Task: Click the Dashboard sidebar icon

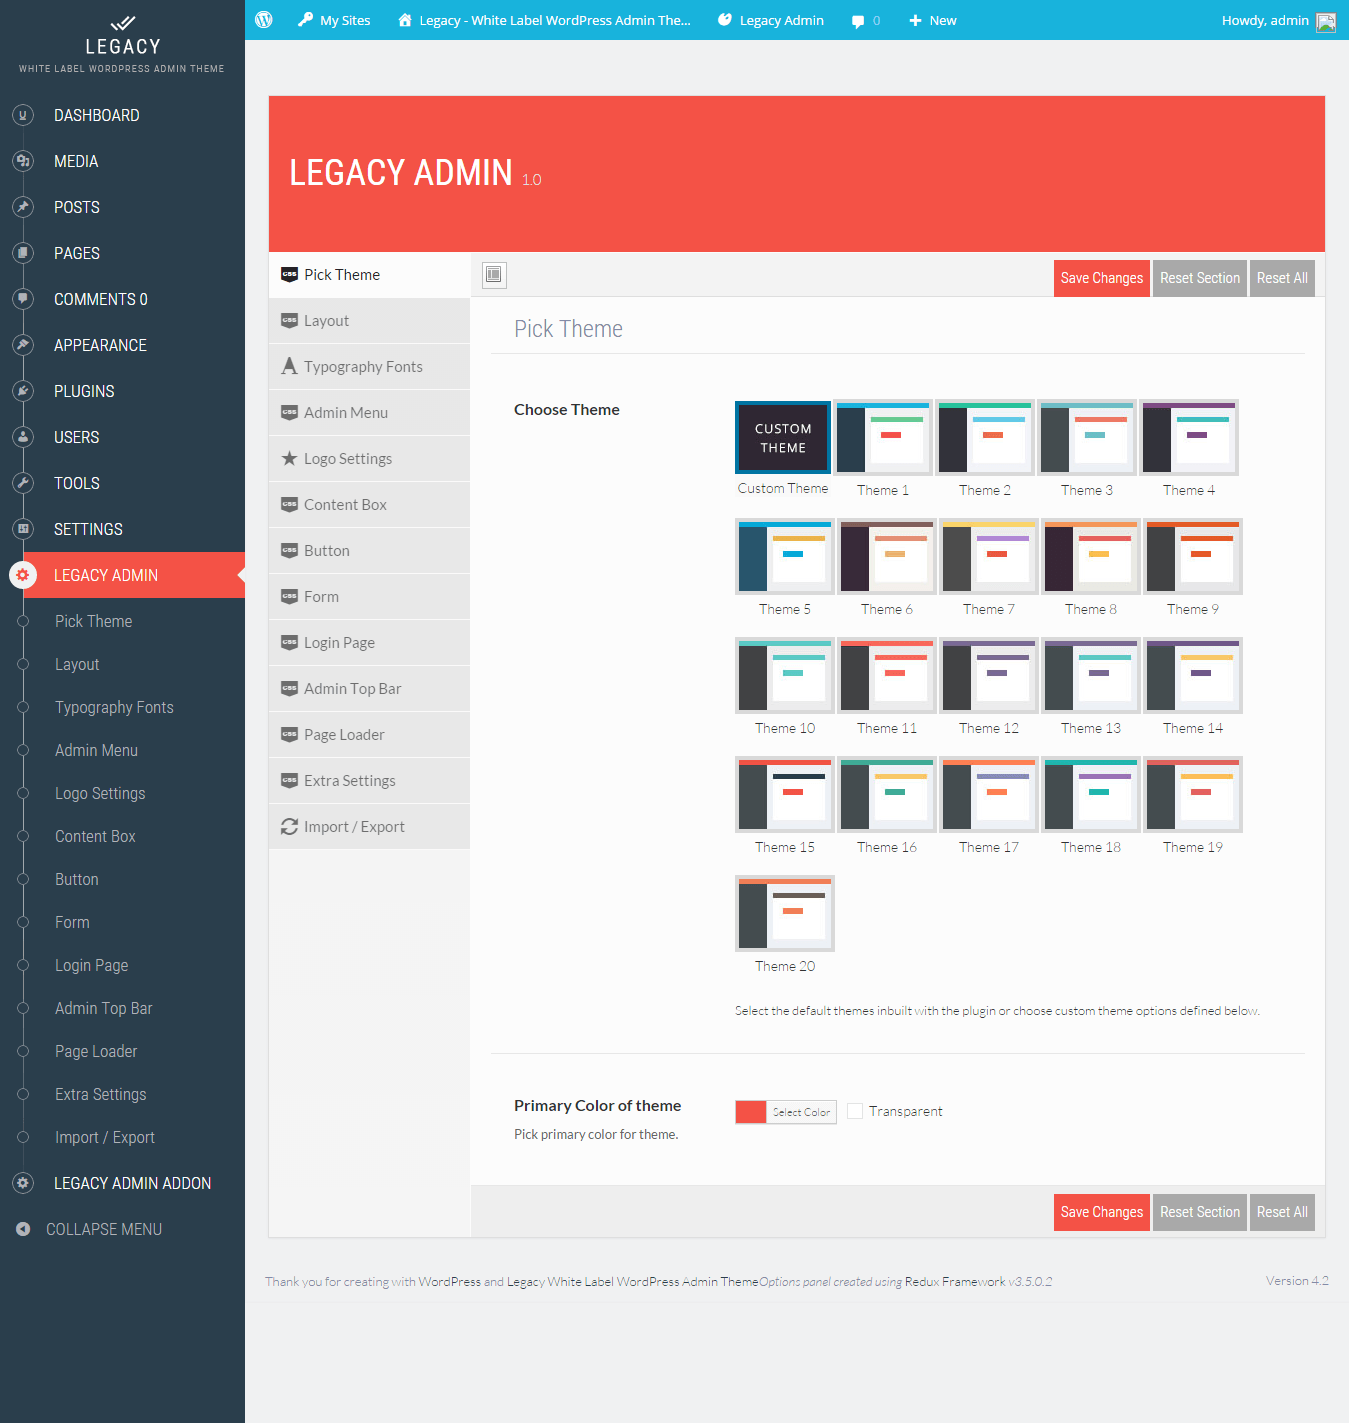Action: [x=23, y=115]
